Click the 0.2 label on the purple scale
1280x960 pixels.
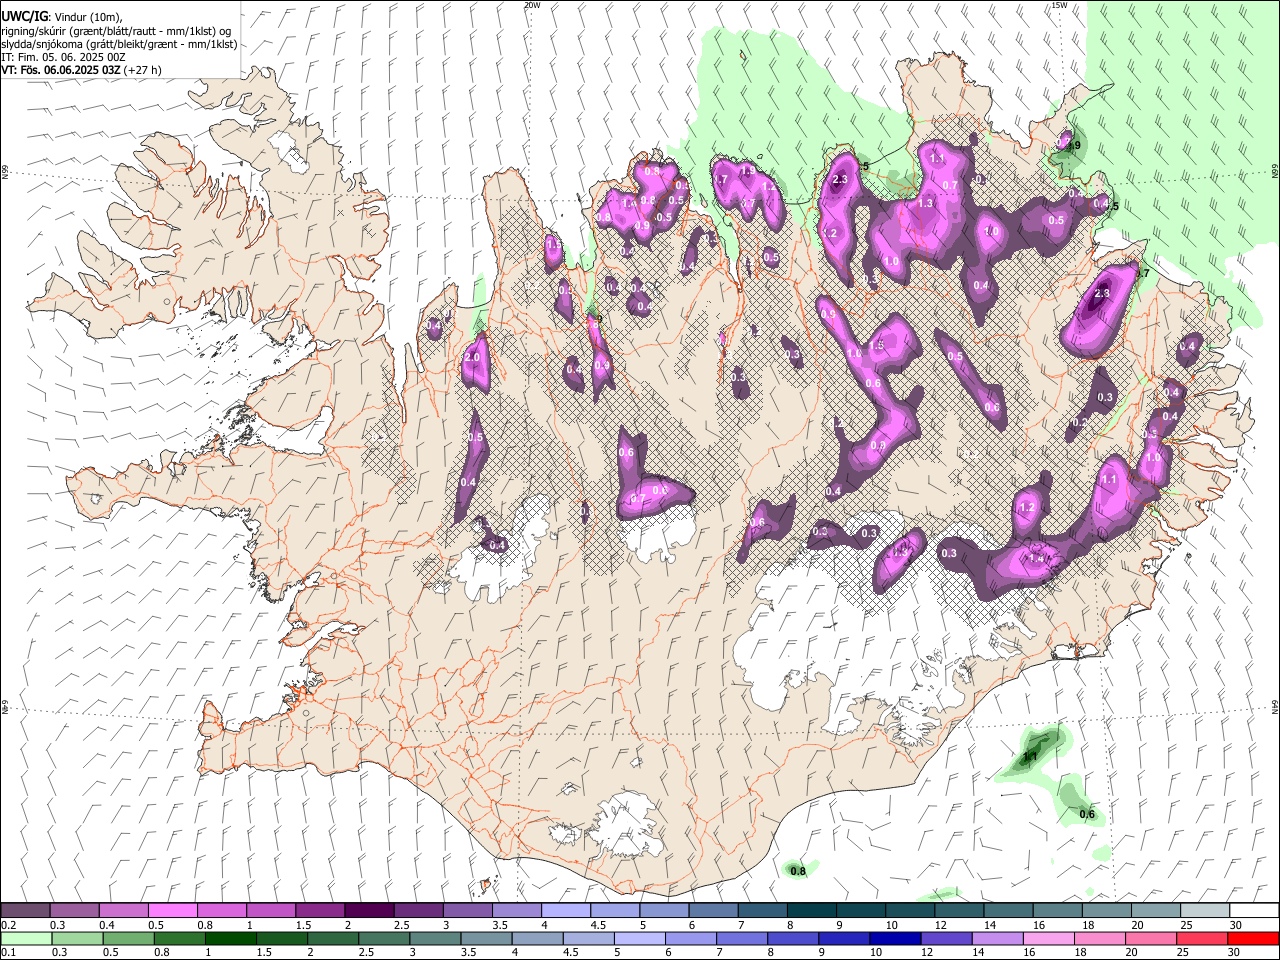tap(7, 925)
